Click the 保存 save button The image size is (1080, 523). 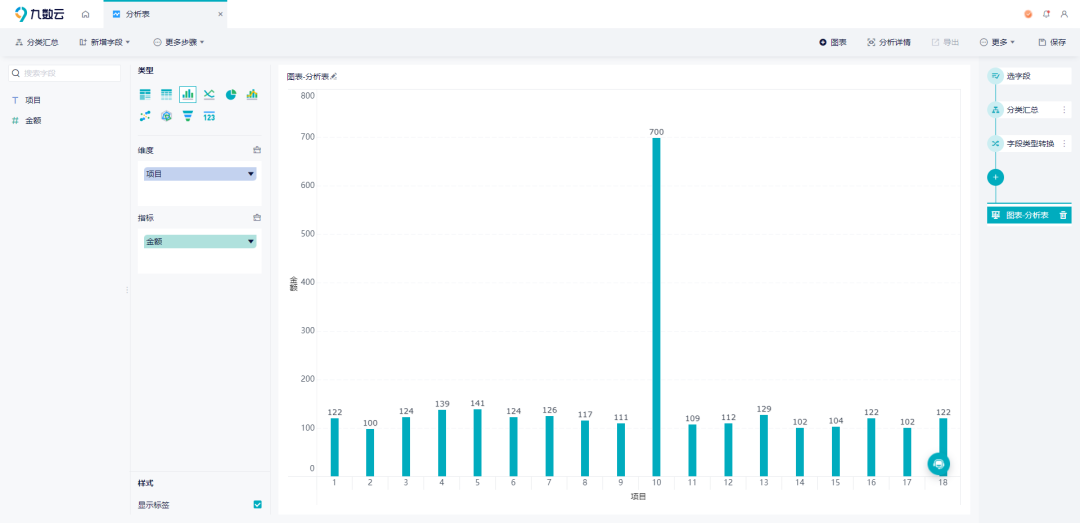pyautogui.click(x=1052, y=42)
